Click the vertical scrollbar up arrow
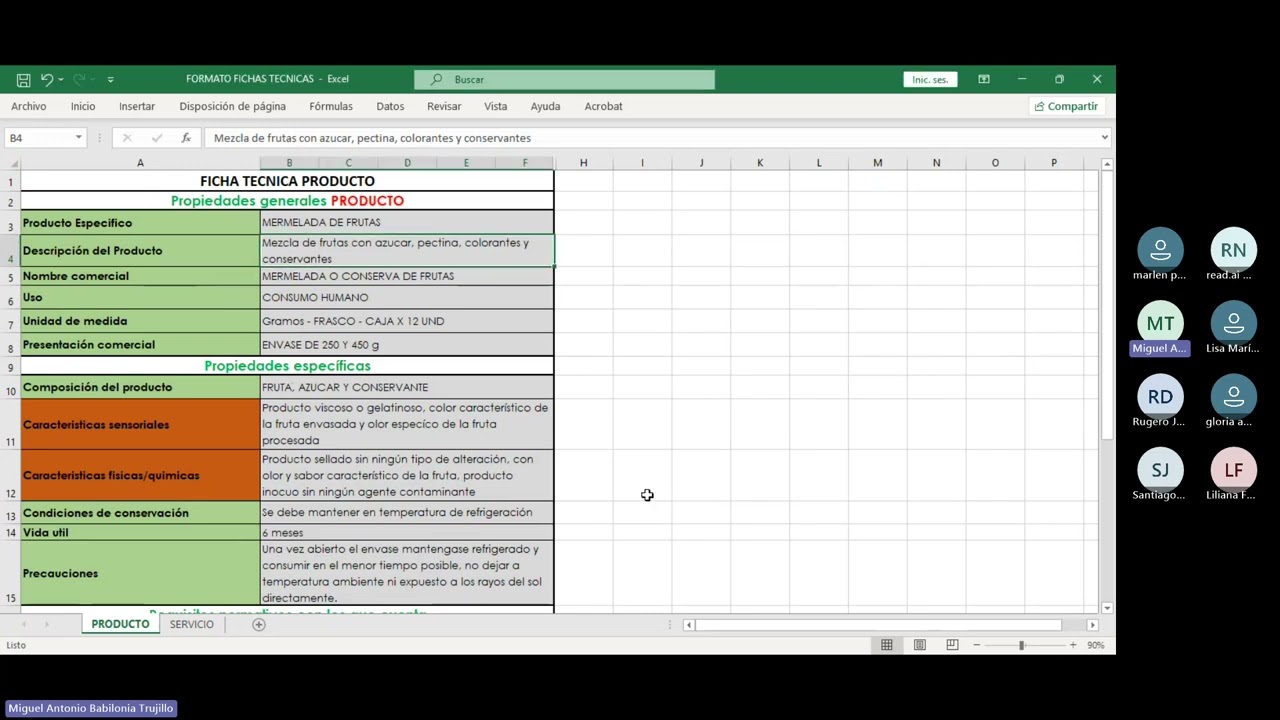The width and height of the screenshot is (1280, 720). [1107, 164]
